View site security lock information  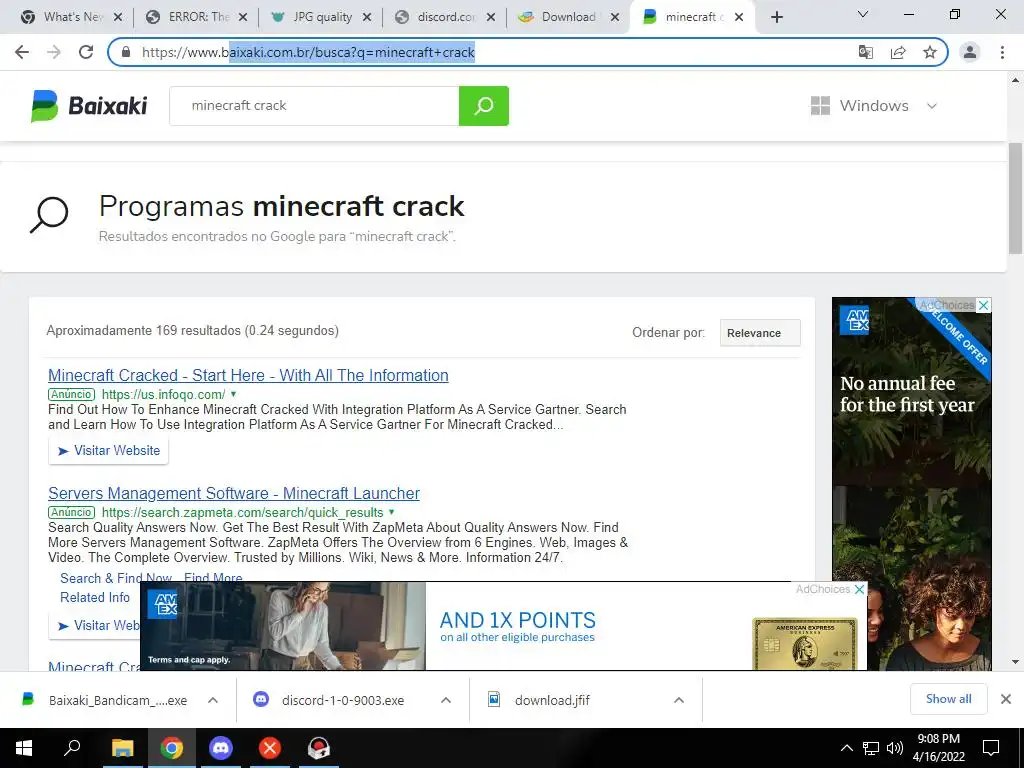[126, 52]
